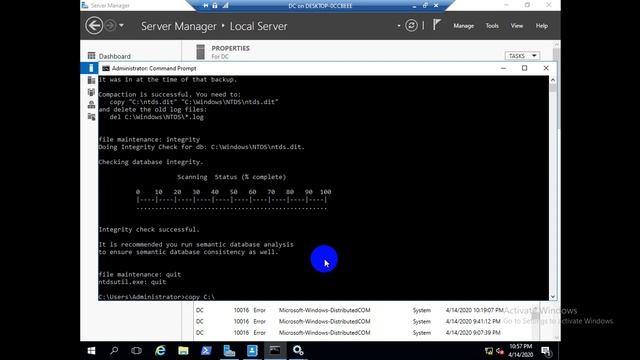Open the Windows Start menu
This screenshot has height=360, width=640.
tap(91, 351)
